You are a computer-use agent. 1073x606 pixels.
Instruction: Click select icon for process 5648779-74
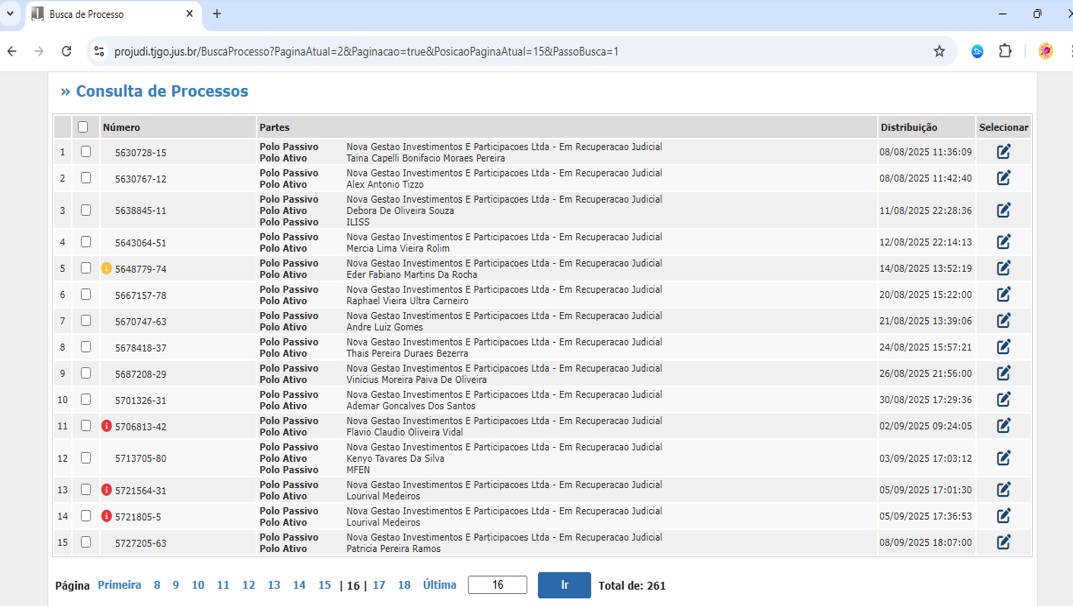click(1003, 268)
